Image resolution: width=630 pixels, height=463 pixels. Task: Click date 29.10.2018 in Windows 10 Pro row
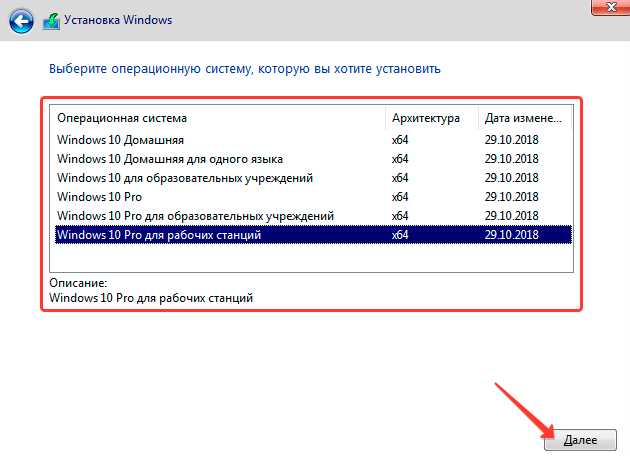click(x=511, y=197)
